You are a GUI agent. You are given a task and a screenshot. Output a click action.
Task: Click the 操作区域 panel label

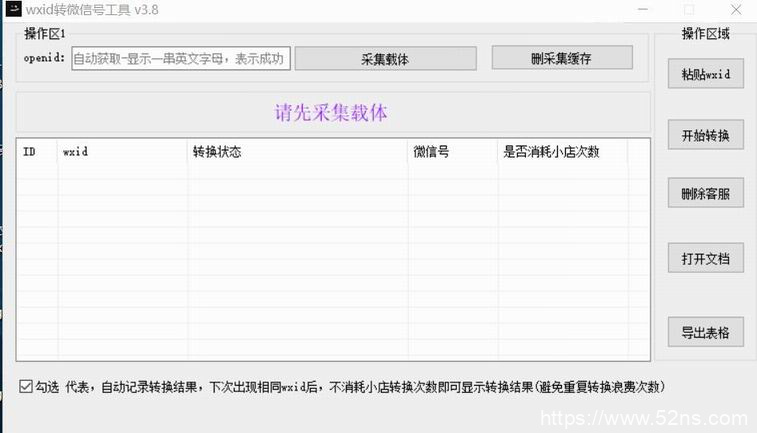pos(705,34)
